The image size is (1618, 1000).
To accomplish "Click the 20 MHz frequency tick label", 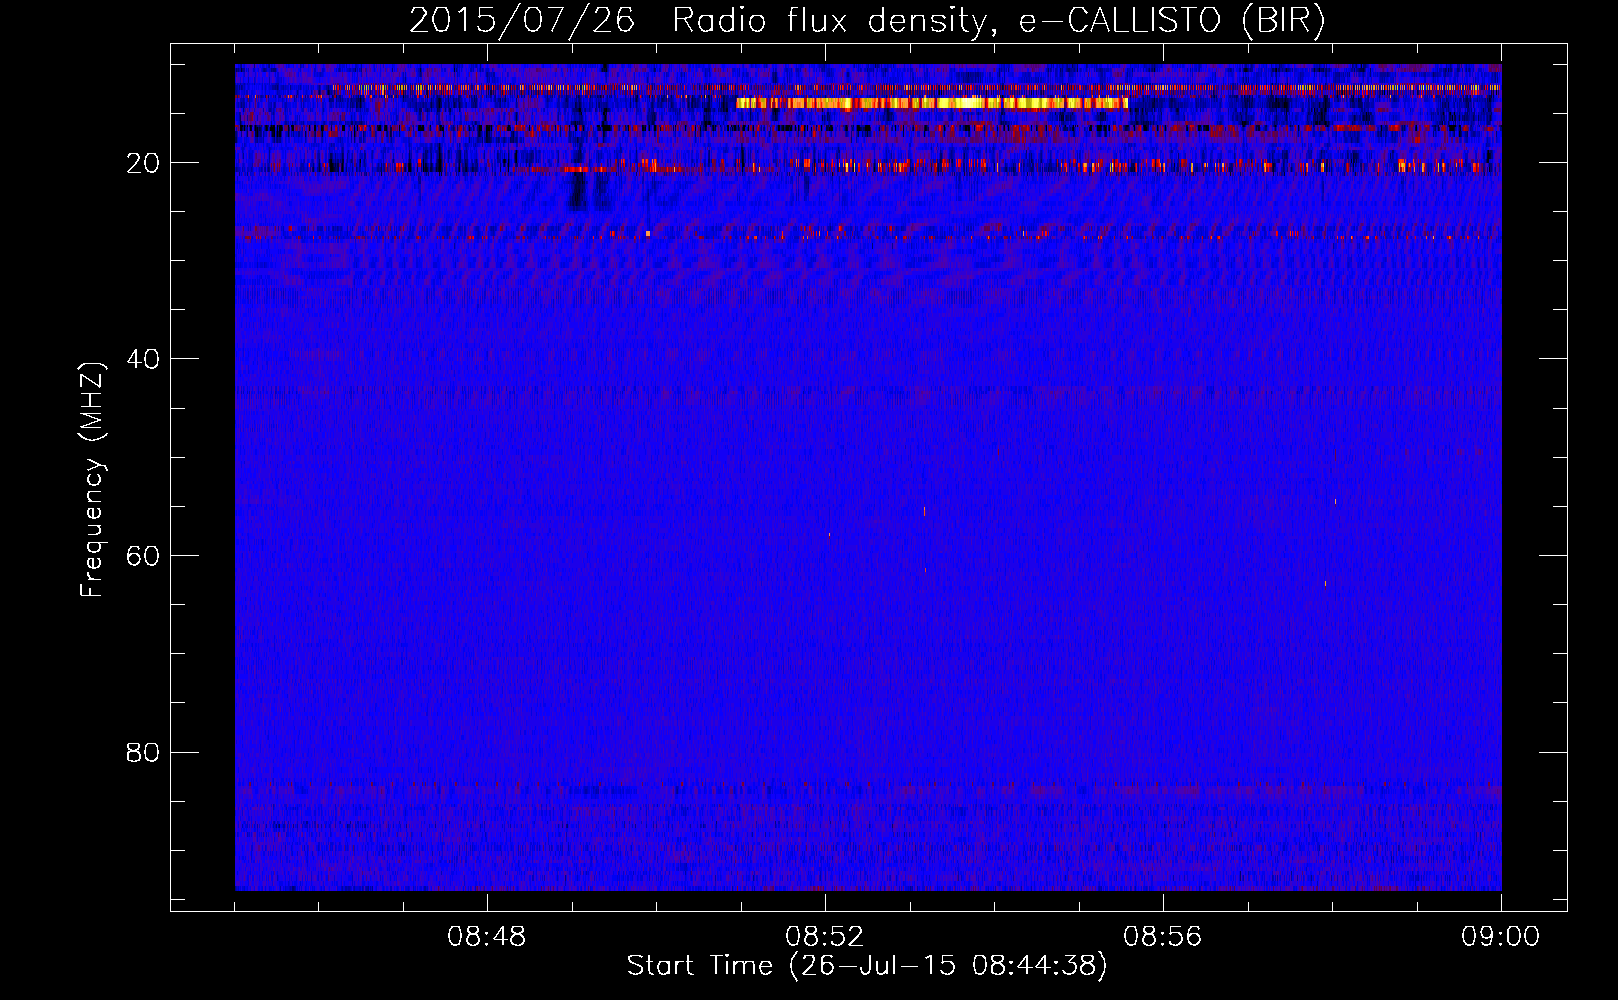I will tap(143, 163).
